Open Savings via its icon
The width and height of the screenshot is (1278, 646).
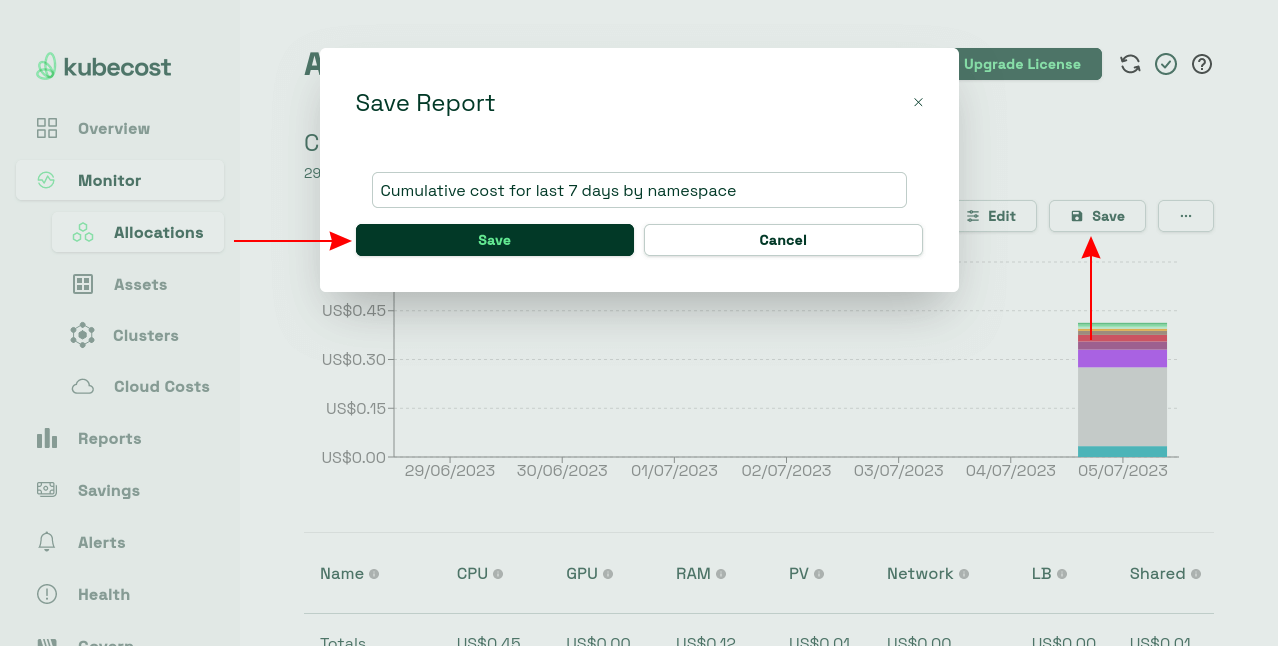coord(46,490)
